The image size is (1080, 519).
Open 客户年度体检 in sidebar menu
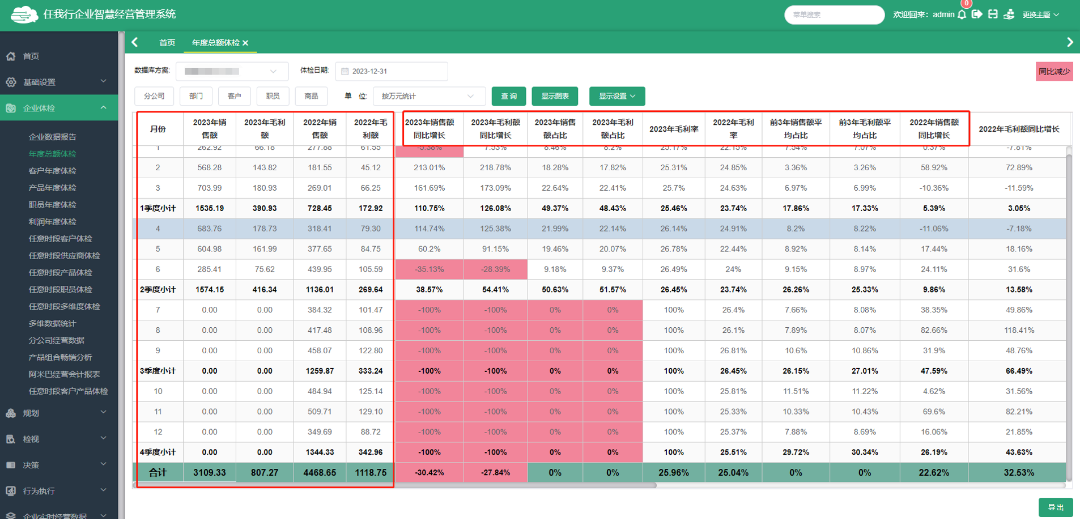[52, 170]
